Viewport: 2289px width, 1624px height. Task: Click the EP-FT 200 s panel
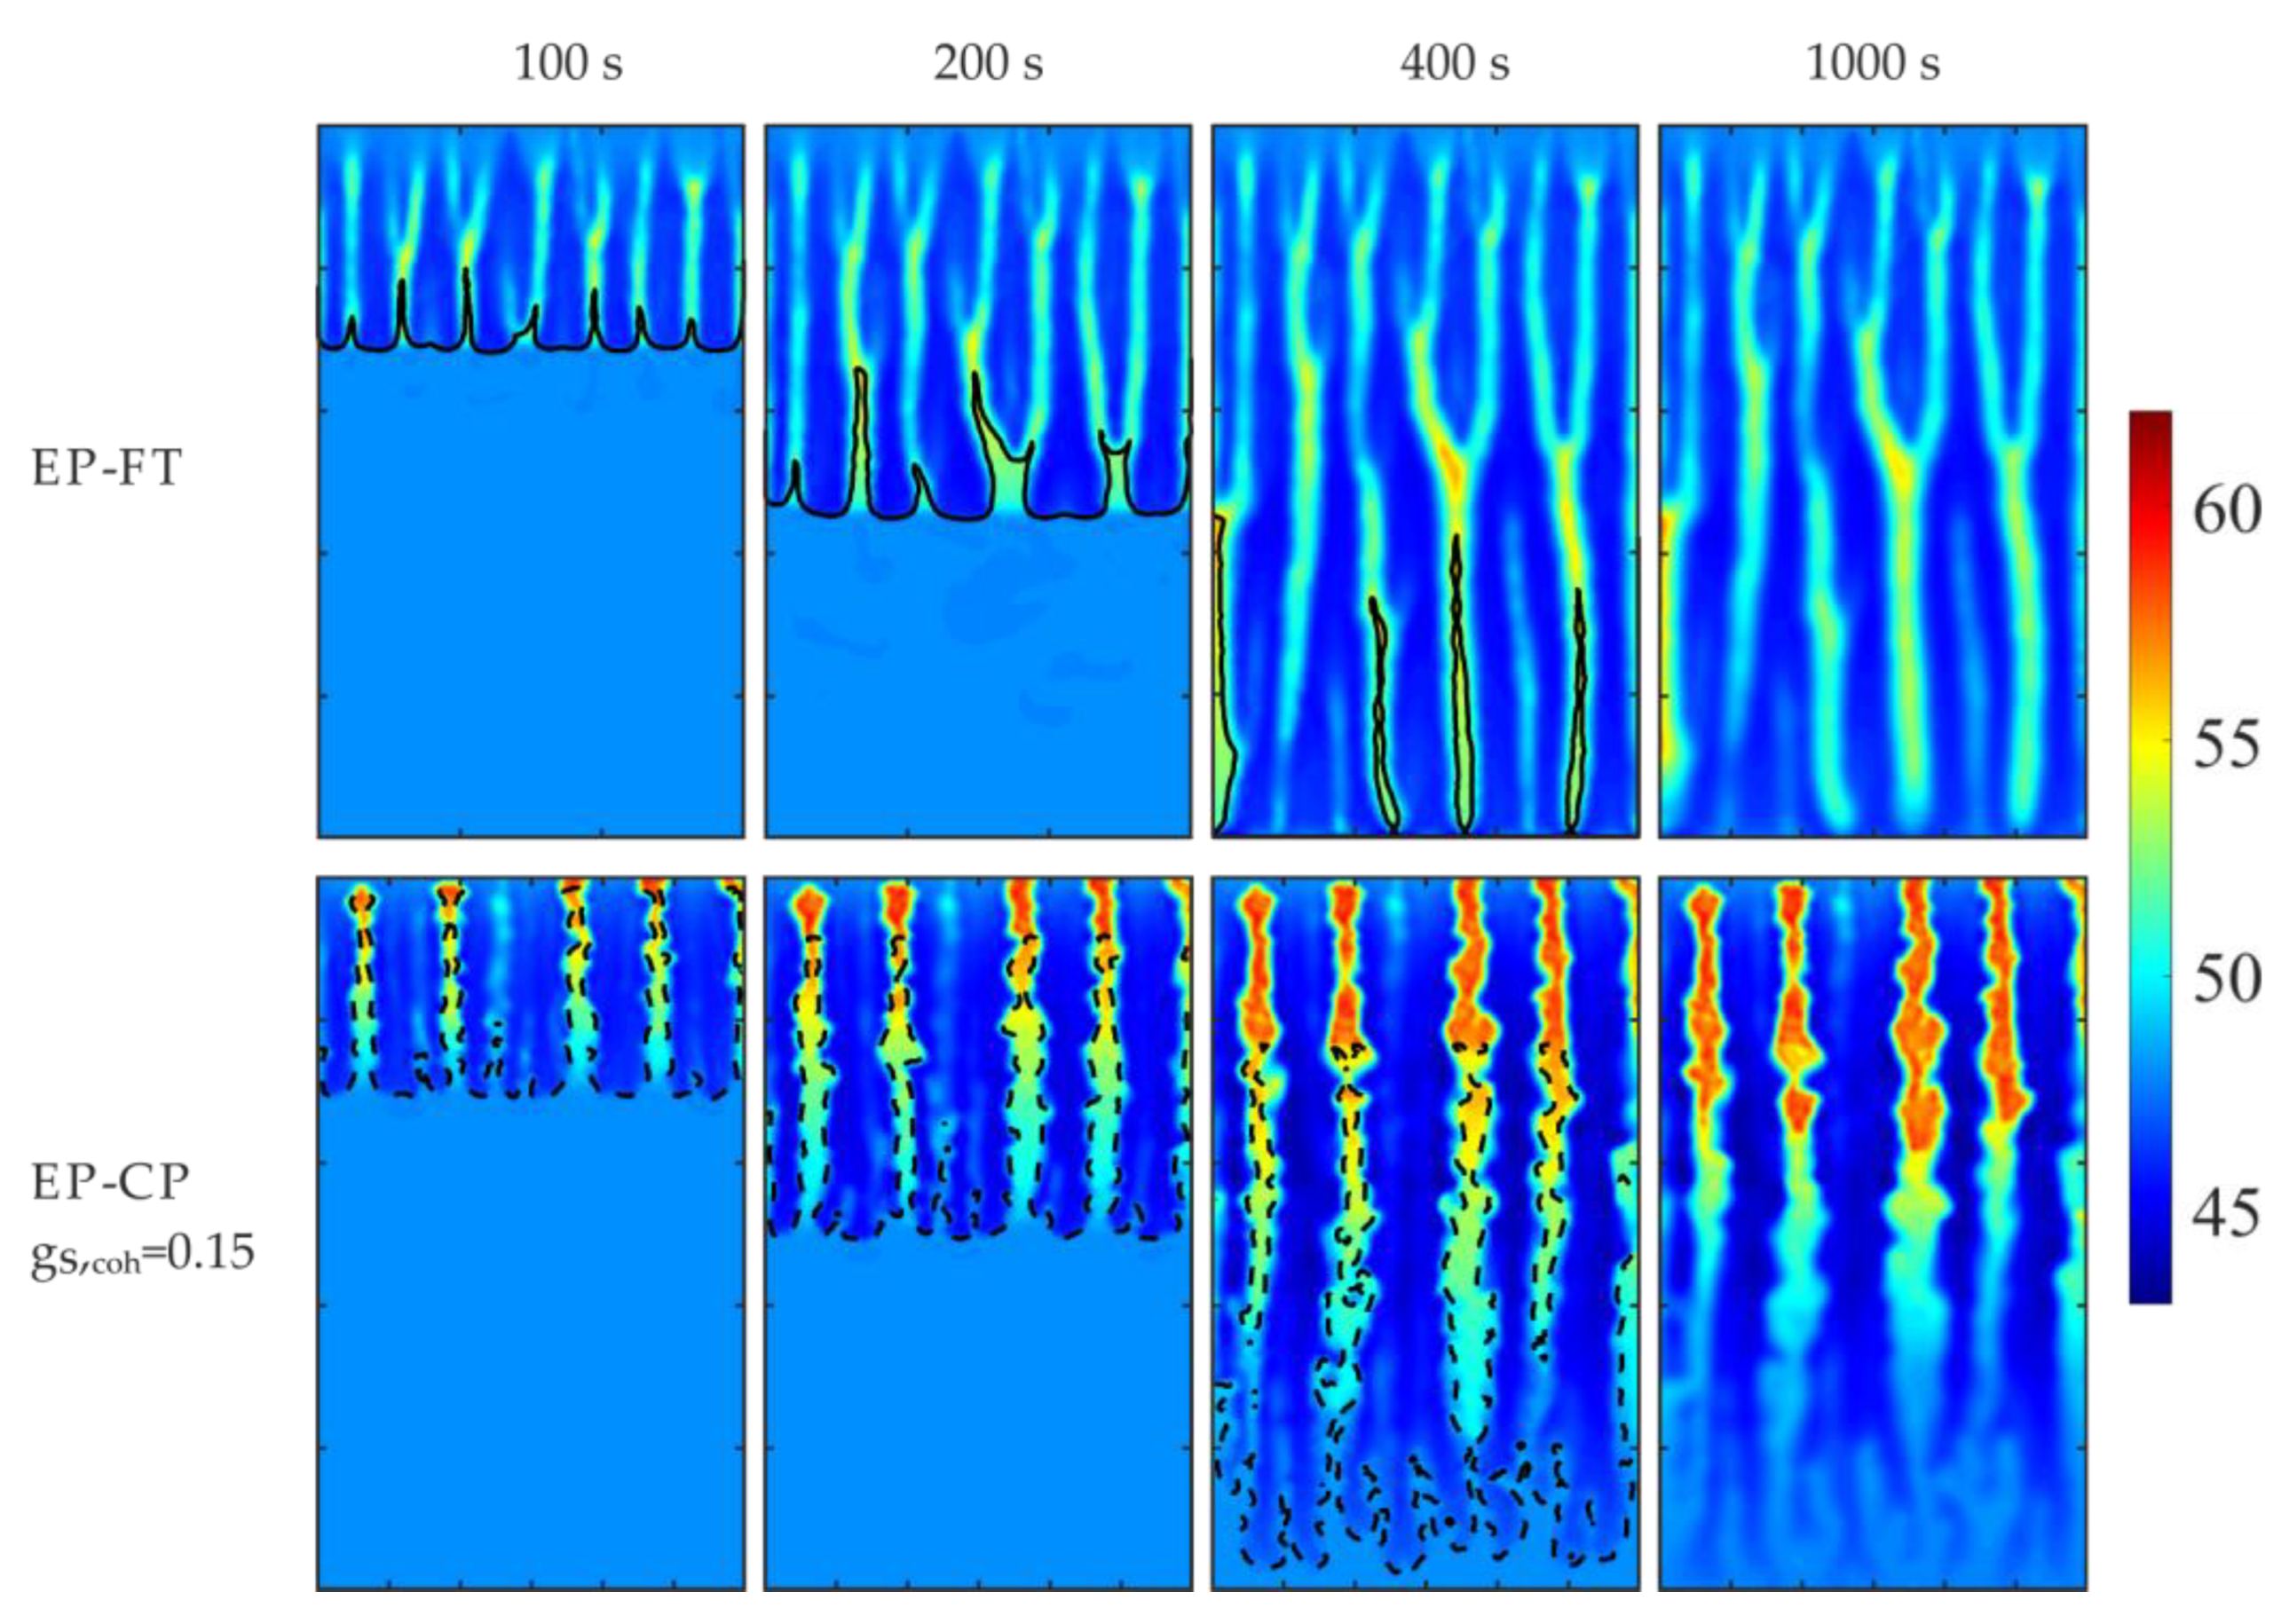(978, 481)
